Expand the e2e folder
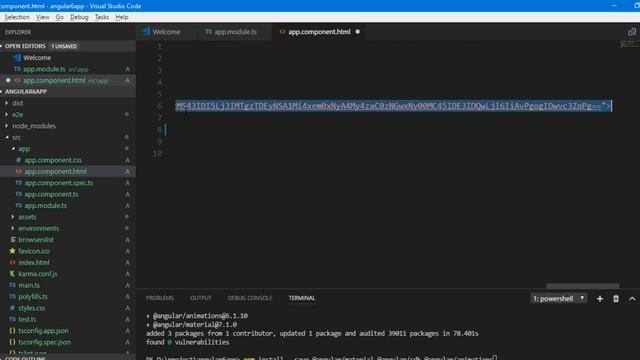Viewport: 640px width, 360px height. (x=18, y=115)
